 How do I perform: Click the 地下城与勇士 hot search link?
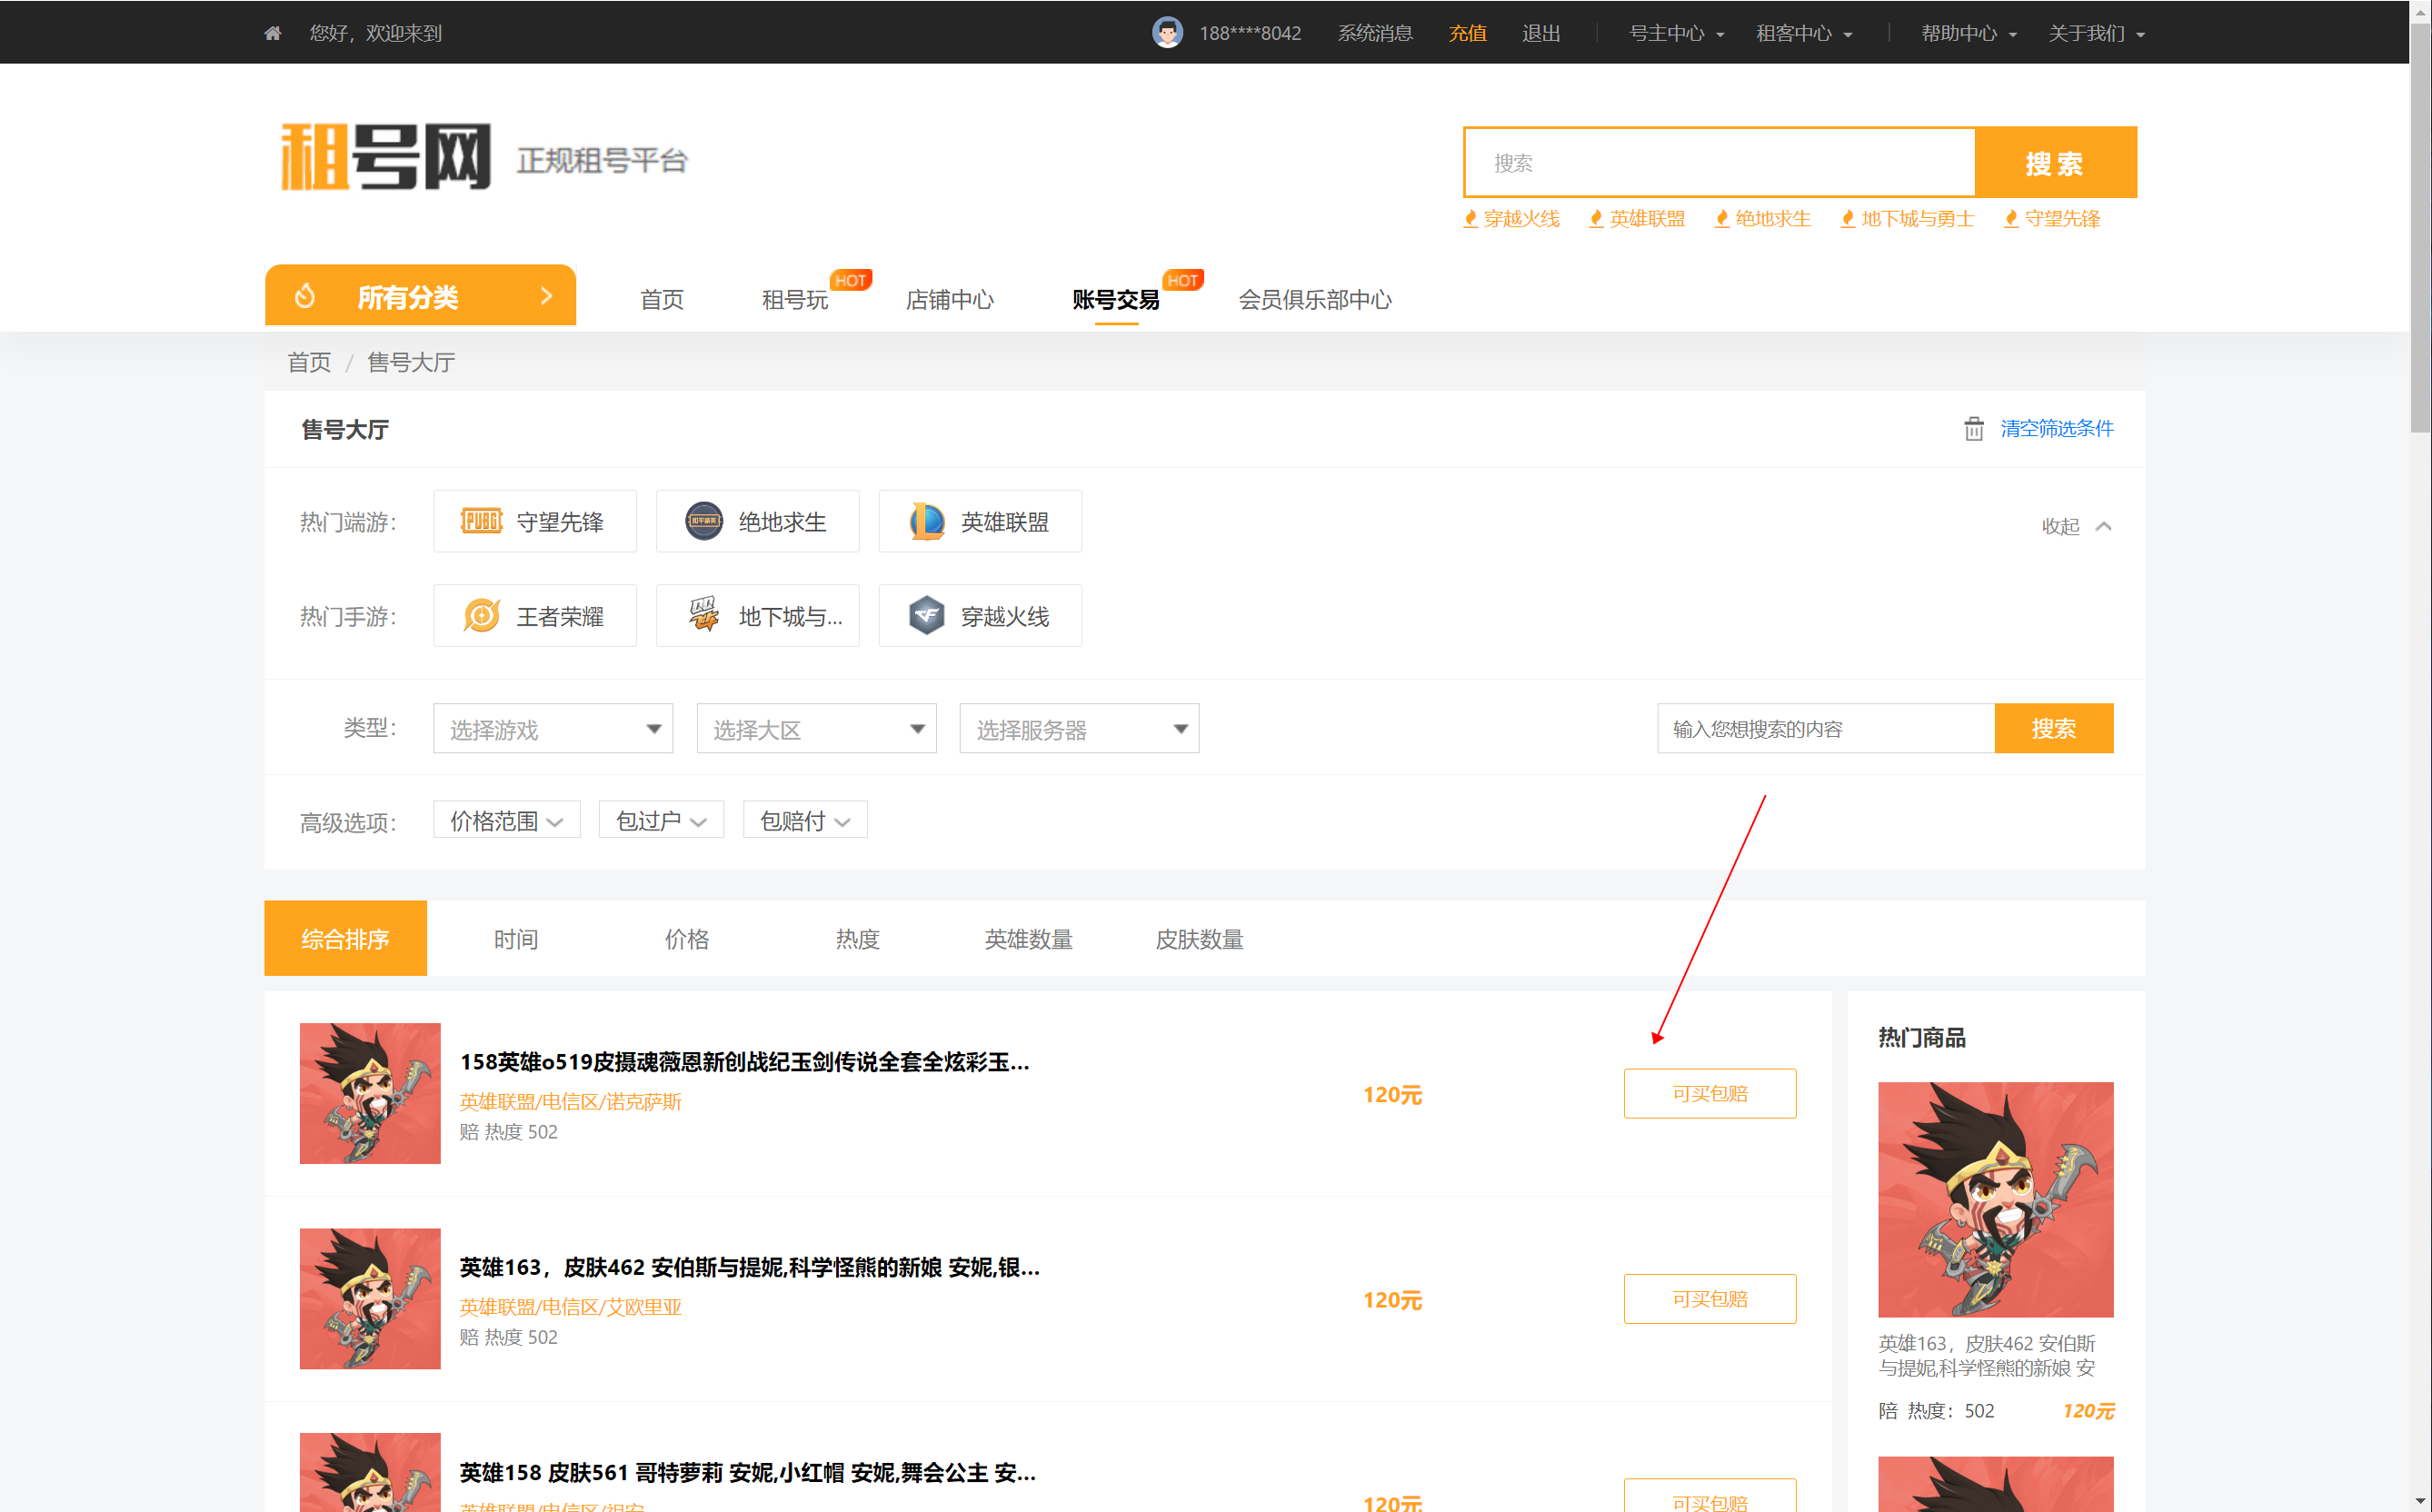coord(1917,219)
